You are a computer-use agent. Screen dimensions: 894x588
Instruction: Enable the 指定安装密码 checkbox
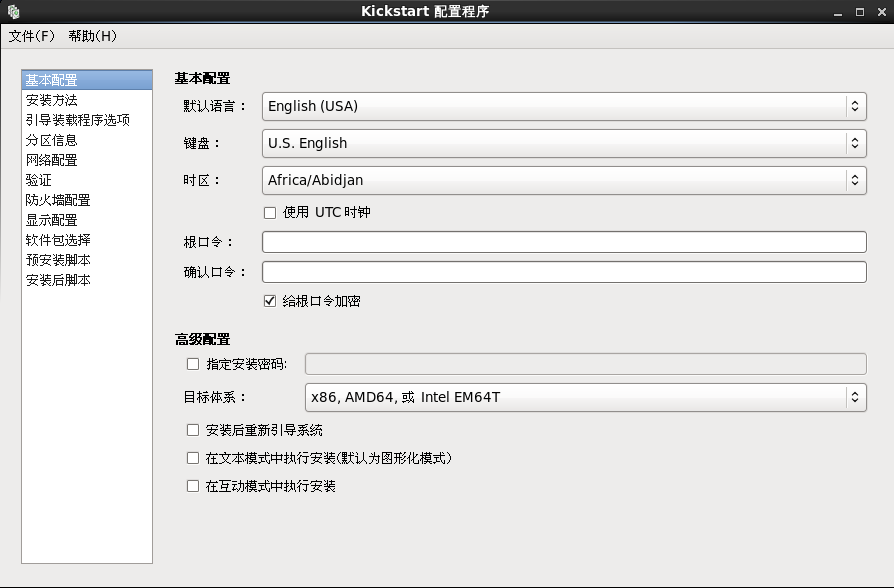tap(193, 364)
